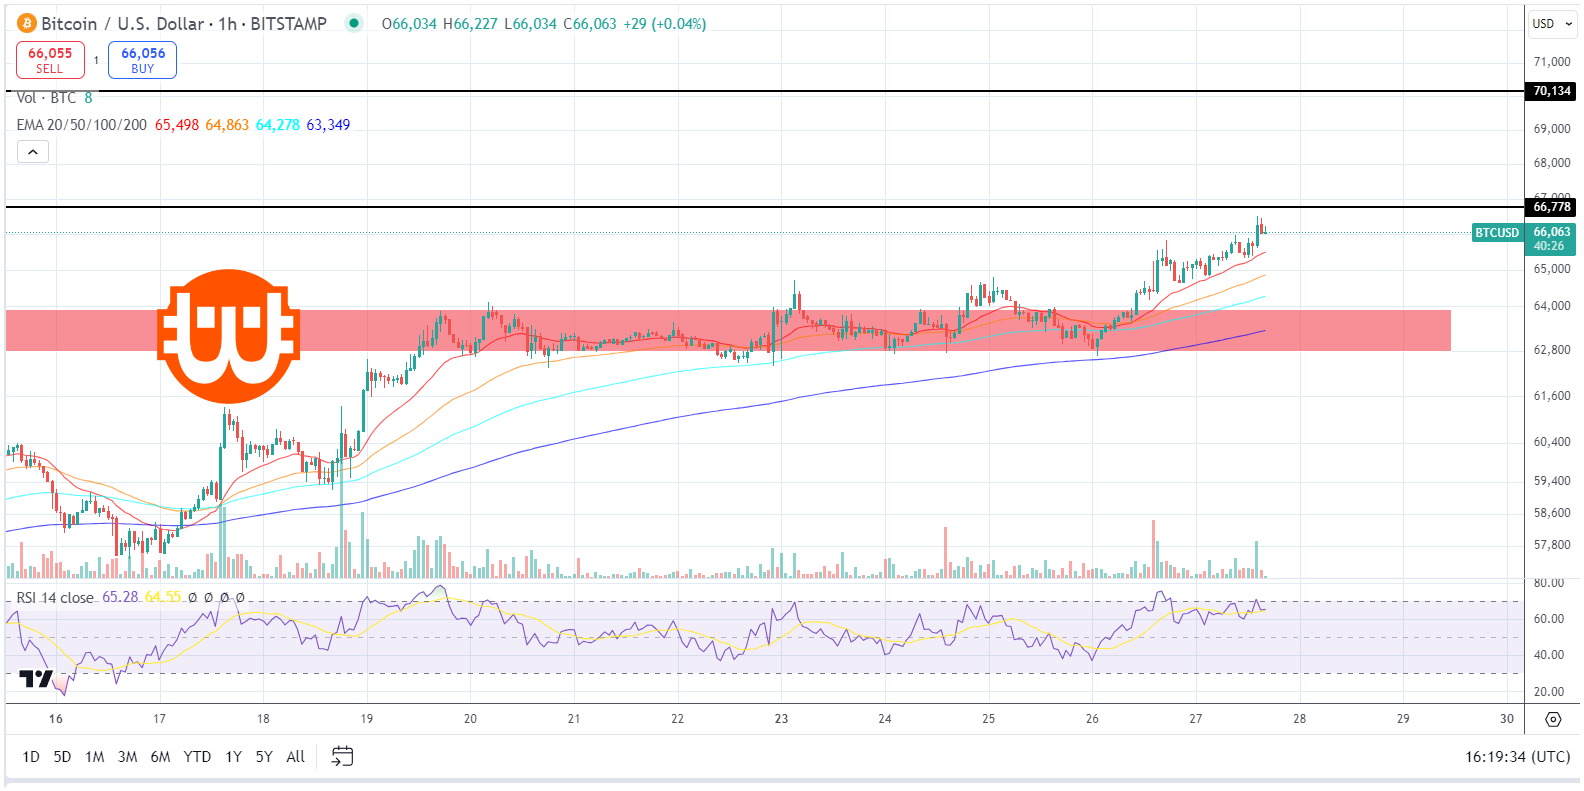This screenshot has width=1584, height=791.
Task: Open the 16:19:34 (UTC) timezone menu
Action: coord(1517,756)
